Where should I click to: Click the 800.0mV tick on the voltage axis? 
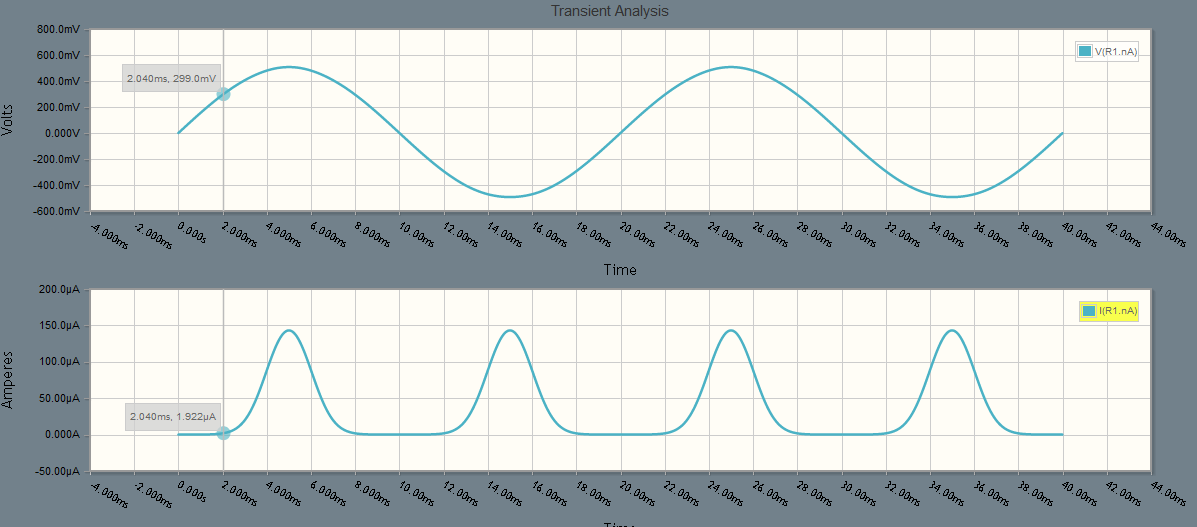(x=57, y=29)
